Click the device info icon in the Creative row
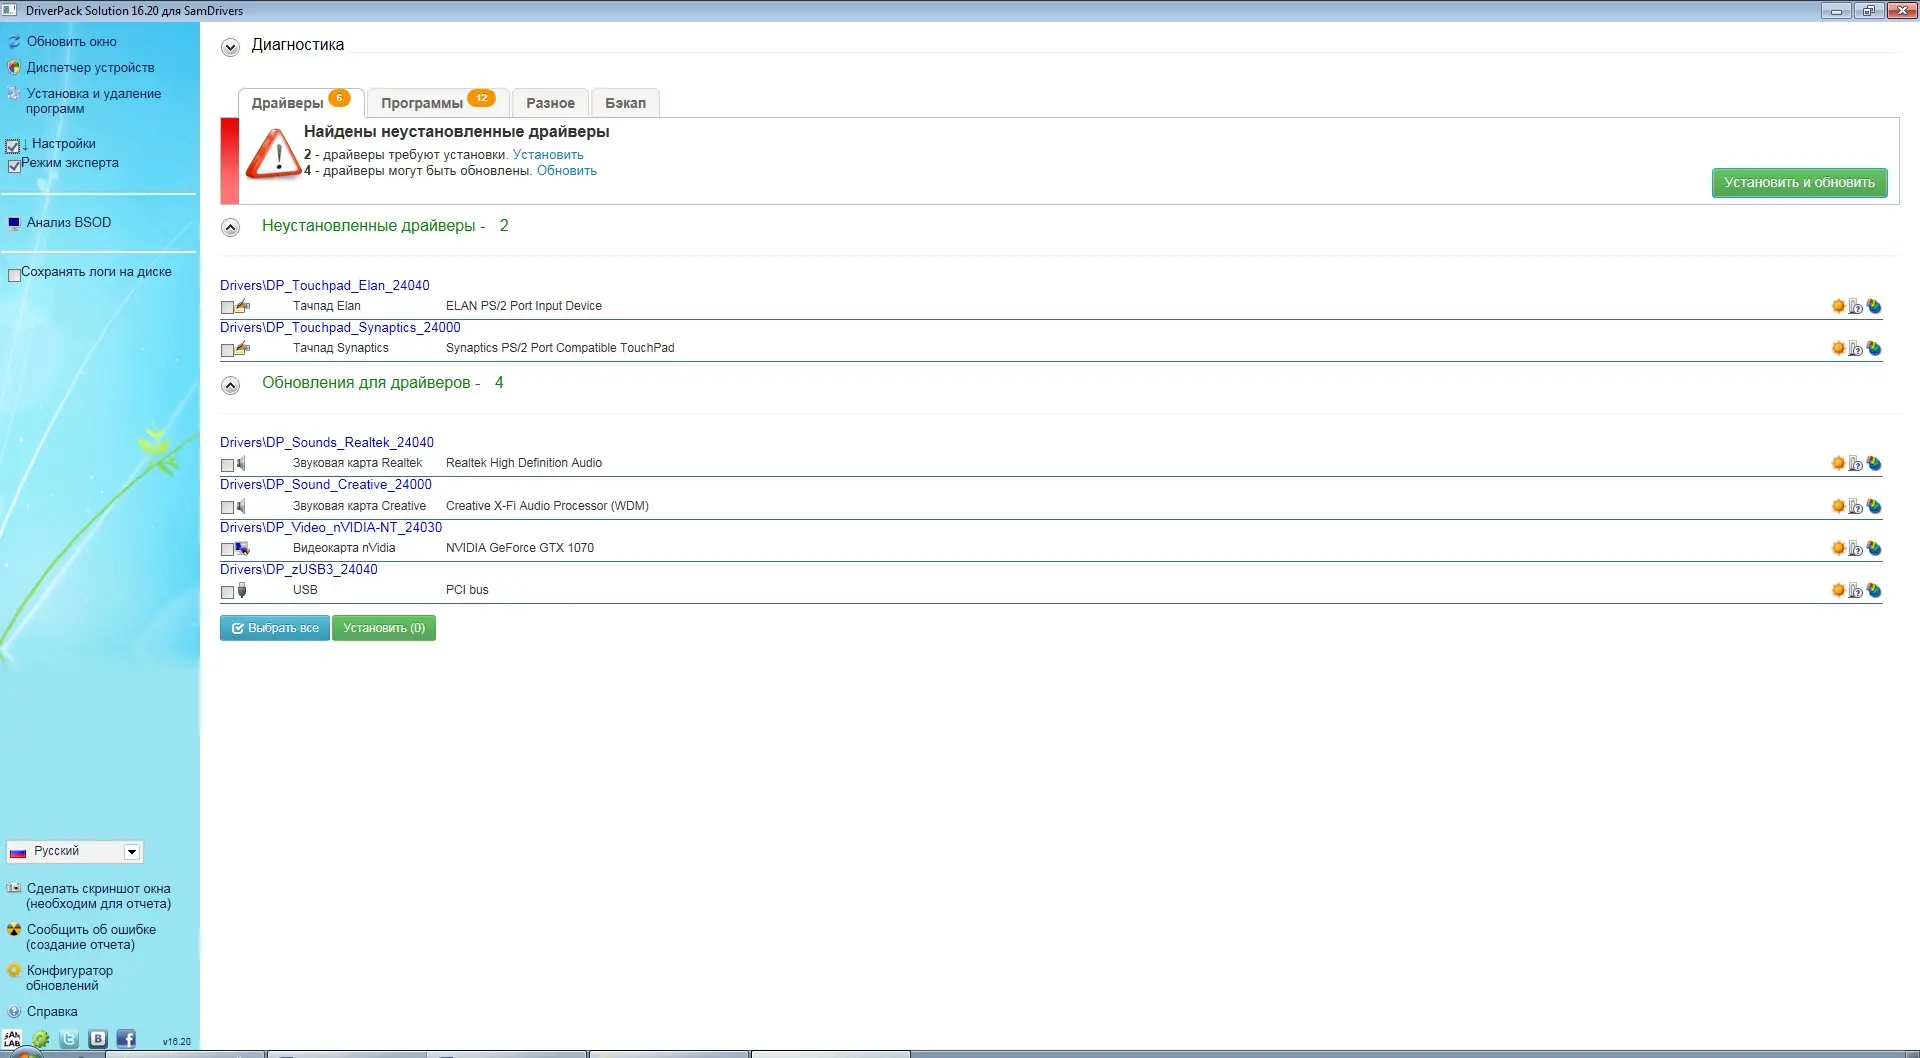This screenshot has width=1920, height=1058. pyautogui.click(x=1856, y=507)
